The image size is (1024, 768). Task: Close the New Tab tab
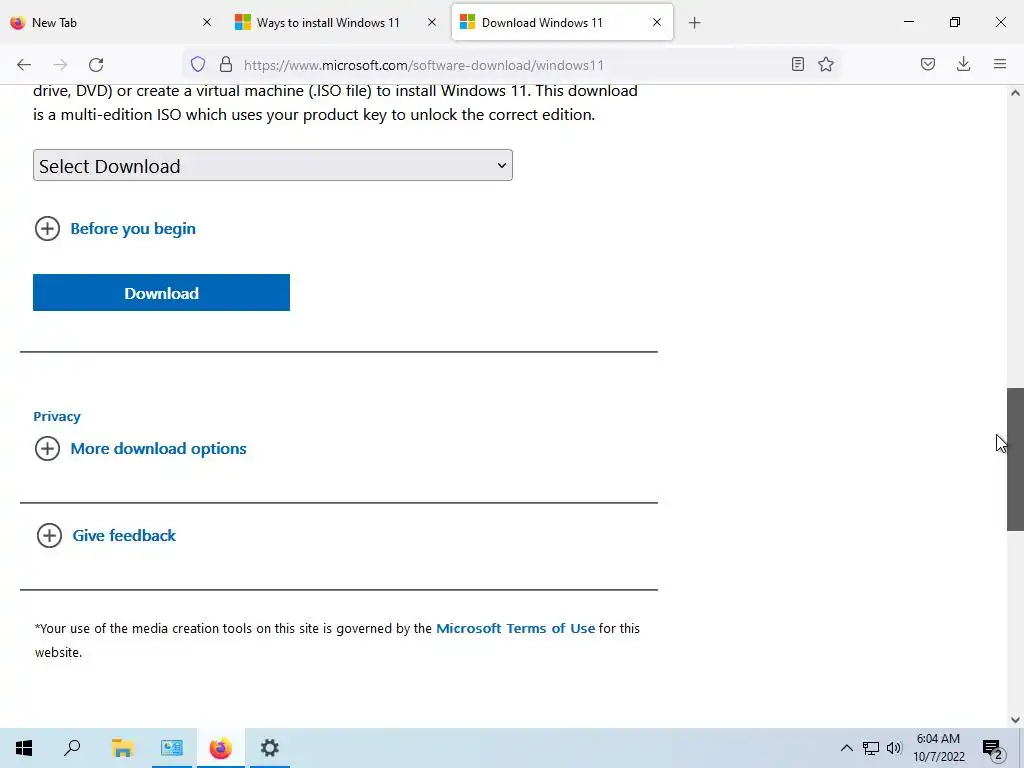tap(207, 22)
